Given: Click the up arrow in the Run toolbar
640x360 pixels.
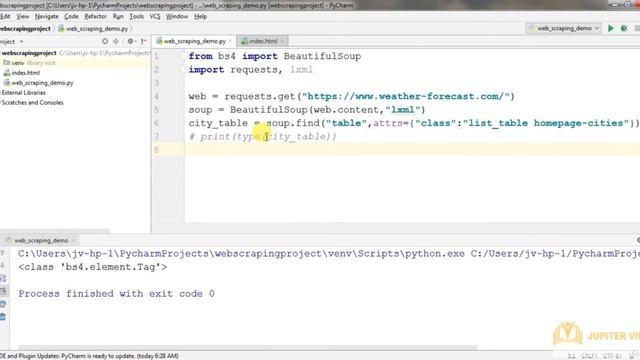Looking at the screenshot, I should (3, 253).
